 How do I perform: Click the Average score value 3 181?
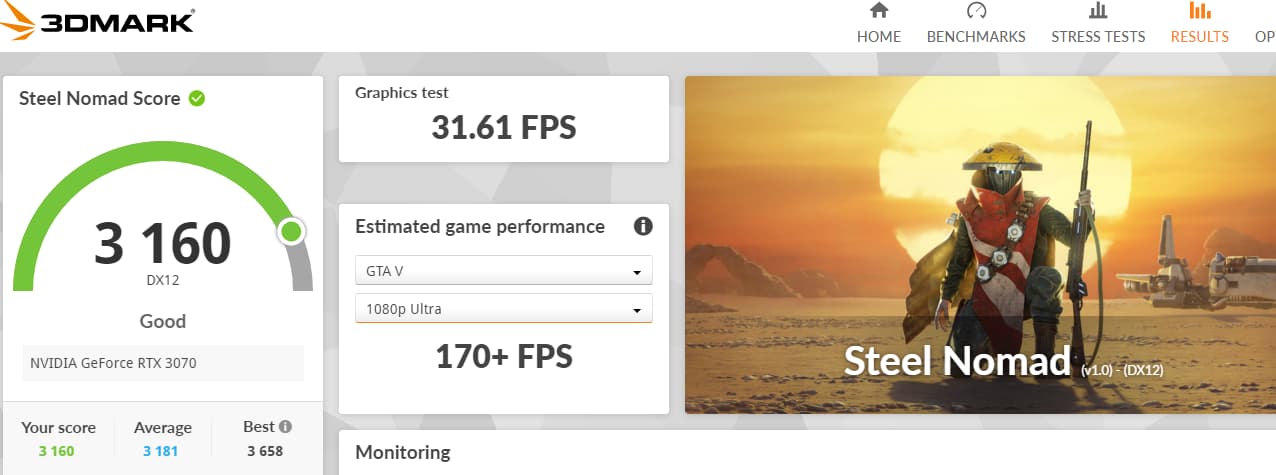coord(162,451)
